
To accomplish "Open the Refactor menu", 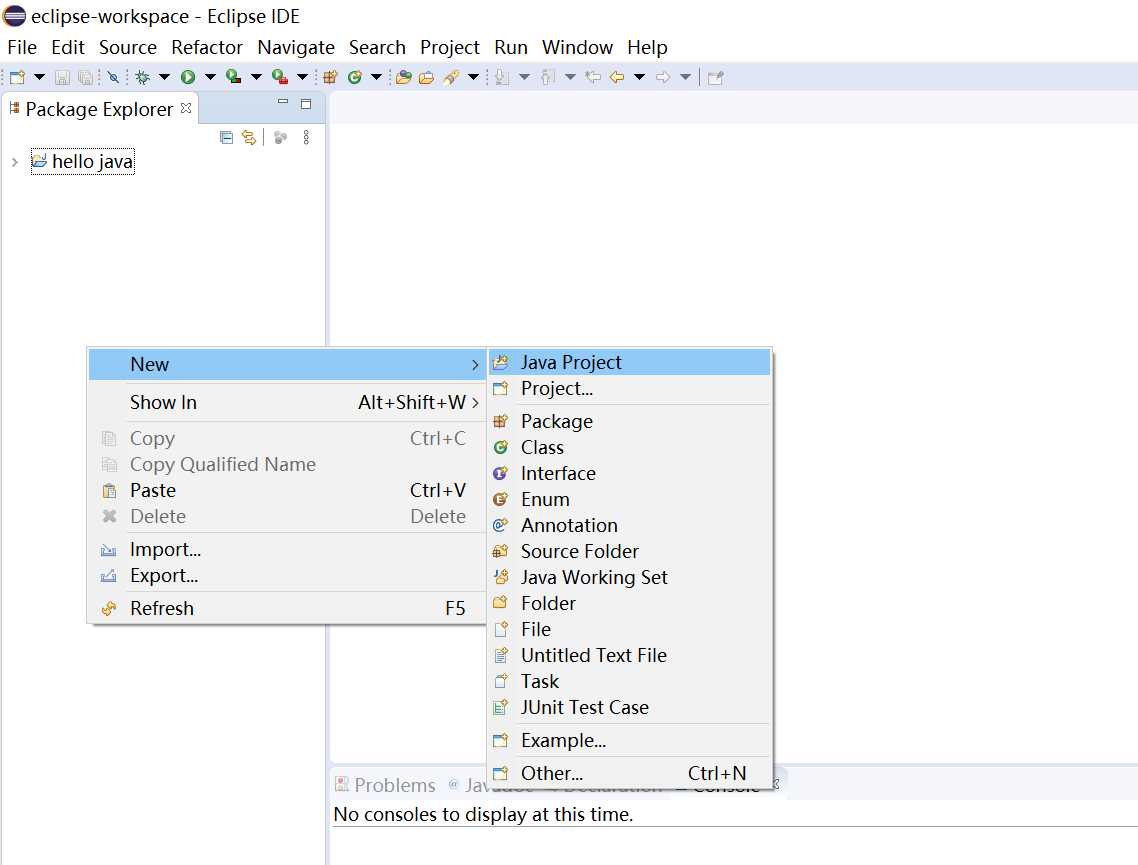I will [x=207, y=47].
